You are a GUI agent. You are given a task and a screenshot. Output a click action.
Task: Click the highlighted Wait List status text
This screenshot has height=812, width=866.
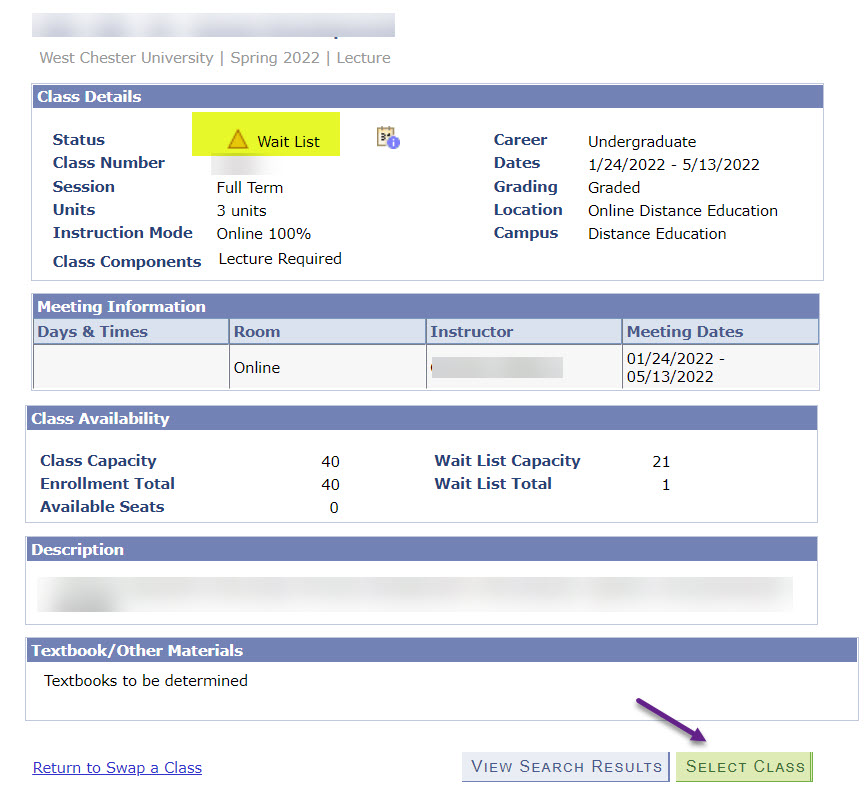pos(288,142)
